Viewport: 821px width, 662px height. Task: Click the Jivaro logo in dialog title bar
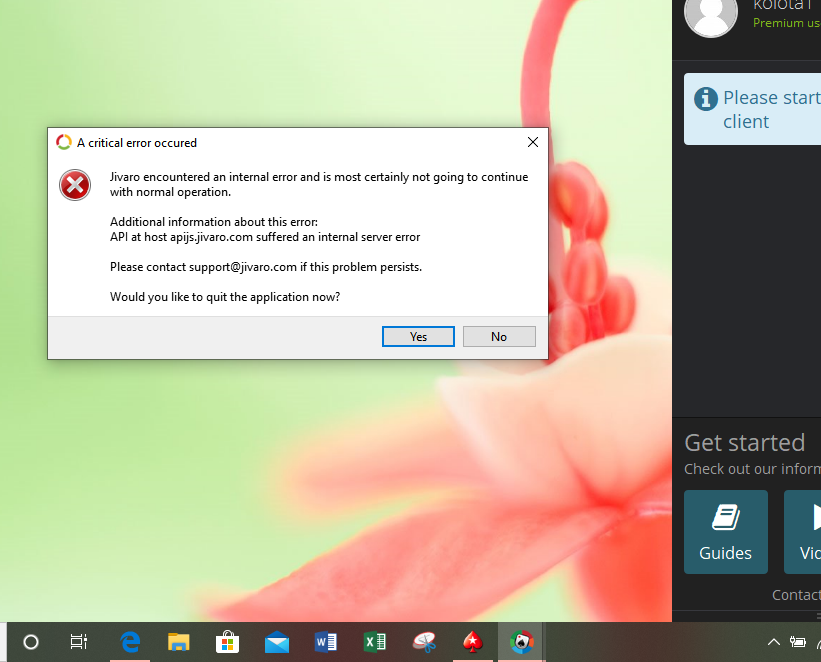(64, 142)
